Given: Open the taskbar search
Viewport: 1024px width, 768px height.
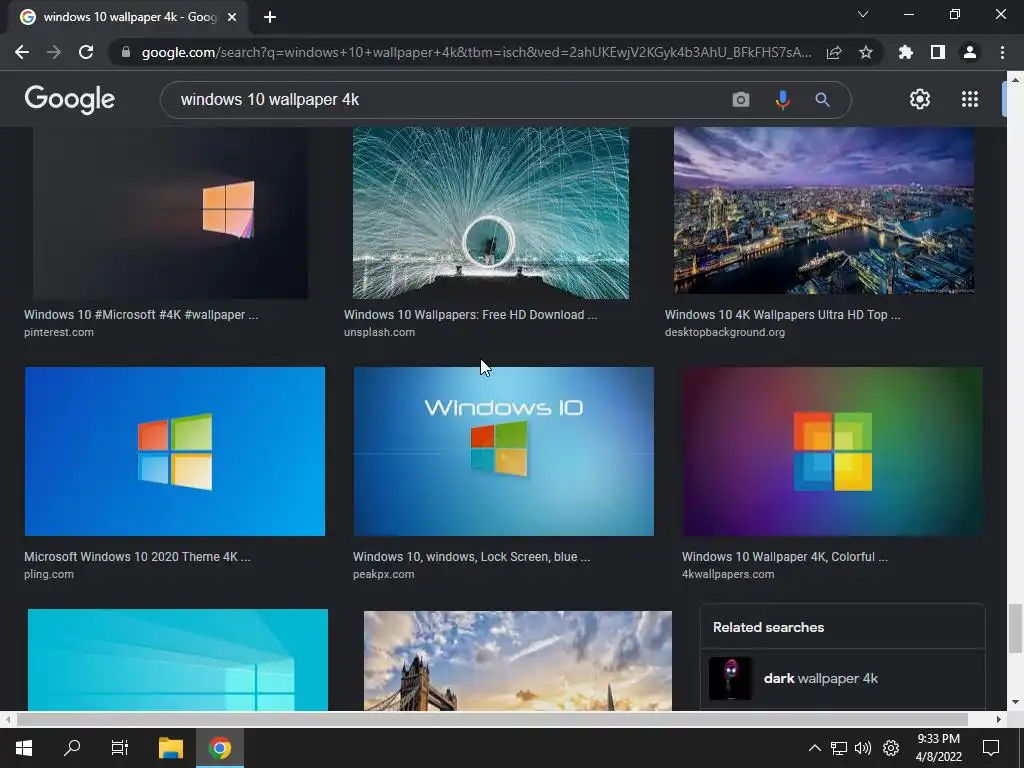Looking at the screenshot, I should 72,748.
